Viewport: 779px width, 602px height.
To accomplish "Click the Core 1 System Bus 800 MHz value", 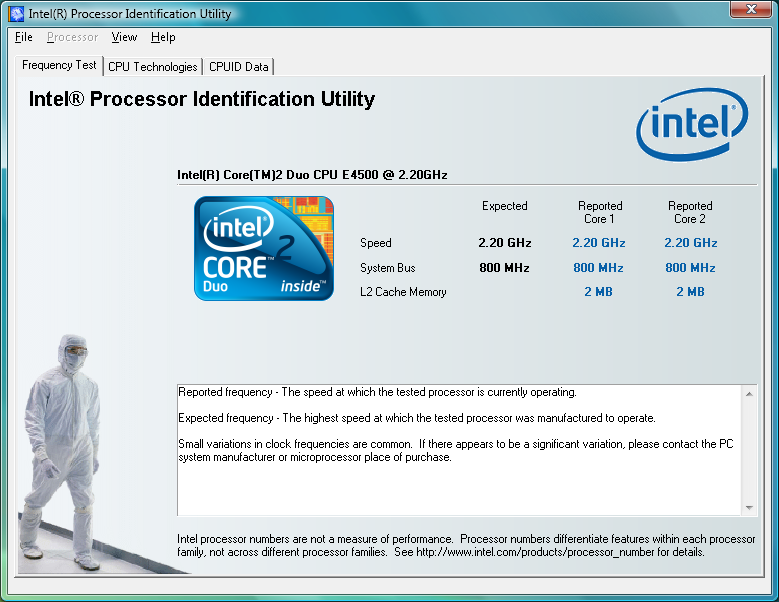I will (x=598, y=268).
